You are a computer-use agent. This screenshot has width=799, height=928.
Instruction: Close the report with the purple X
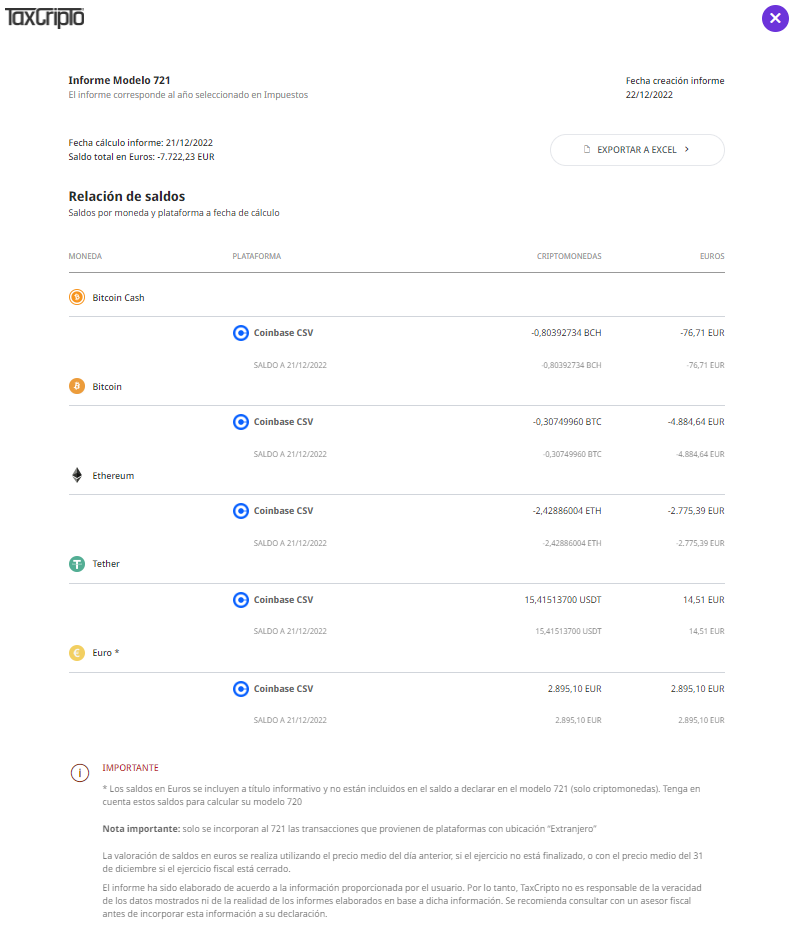pos(775,18)
